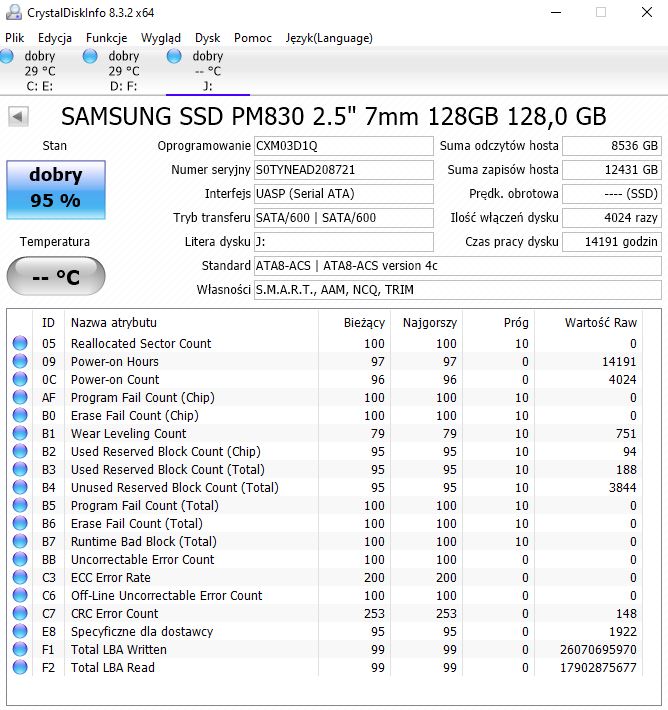Click status circle for Wear Leveling Count
This screenshot has width=668, height=710.
pos(20,433)
